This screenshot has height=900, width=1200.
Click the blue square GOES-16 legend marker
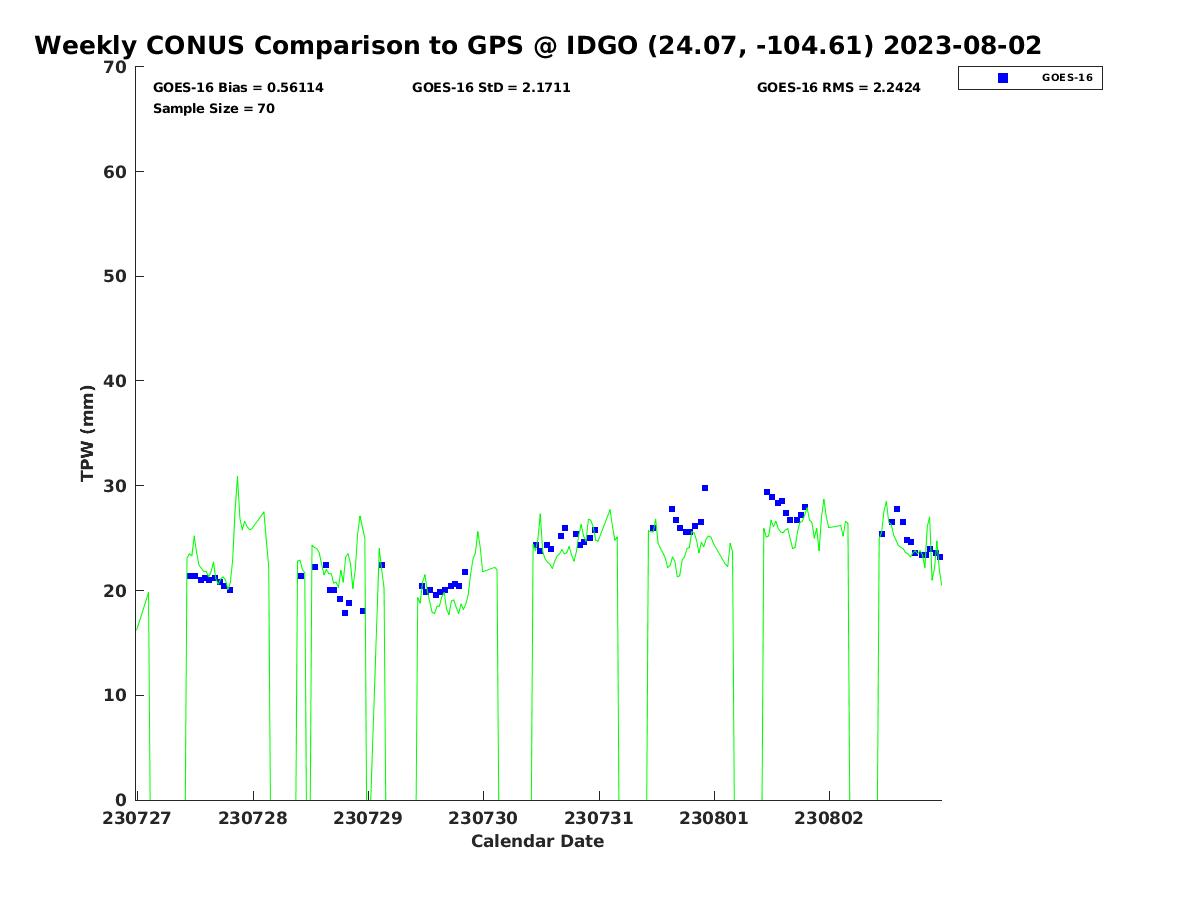[x=1002, y=78]
